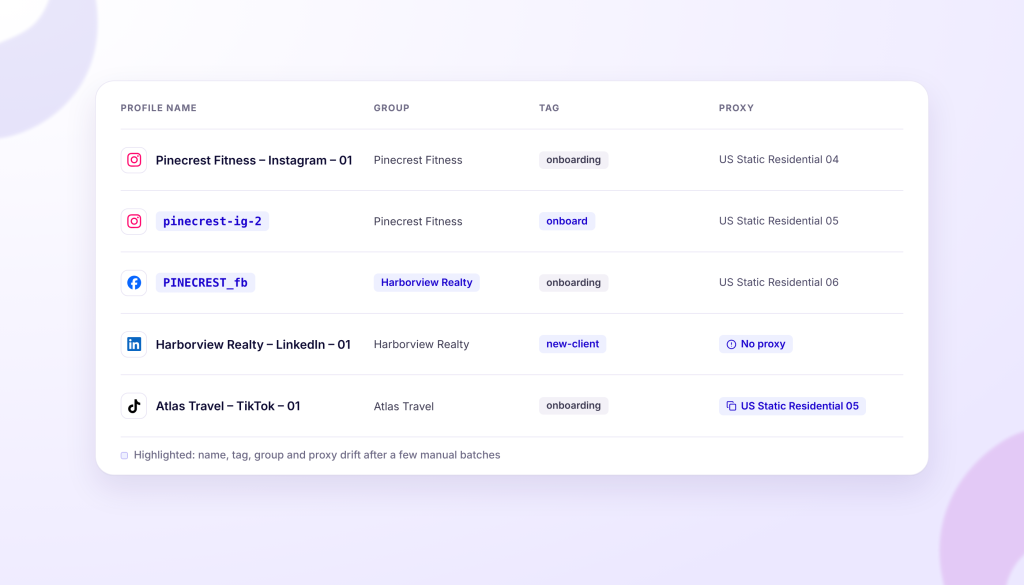Click the highlighted new-client tag
This screenshot has width=1024, height=585.
point(572,344)
